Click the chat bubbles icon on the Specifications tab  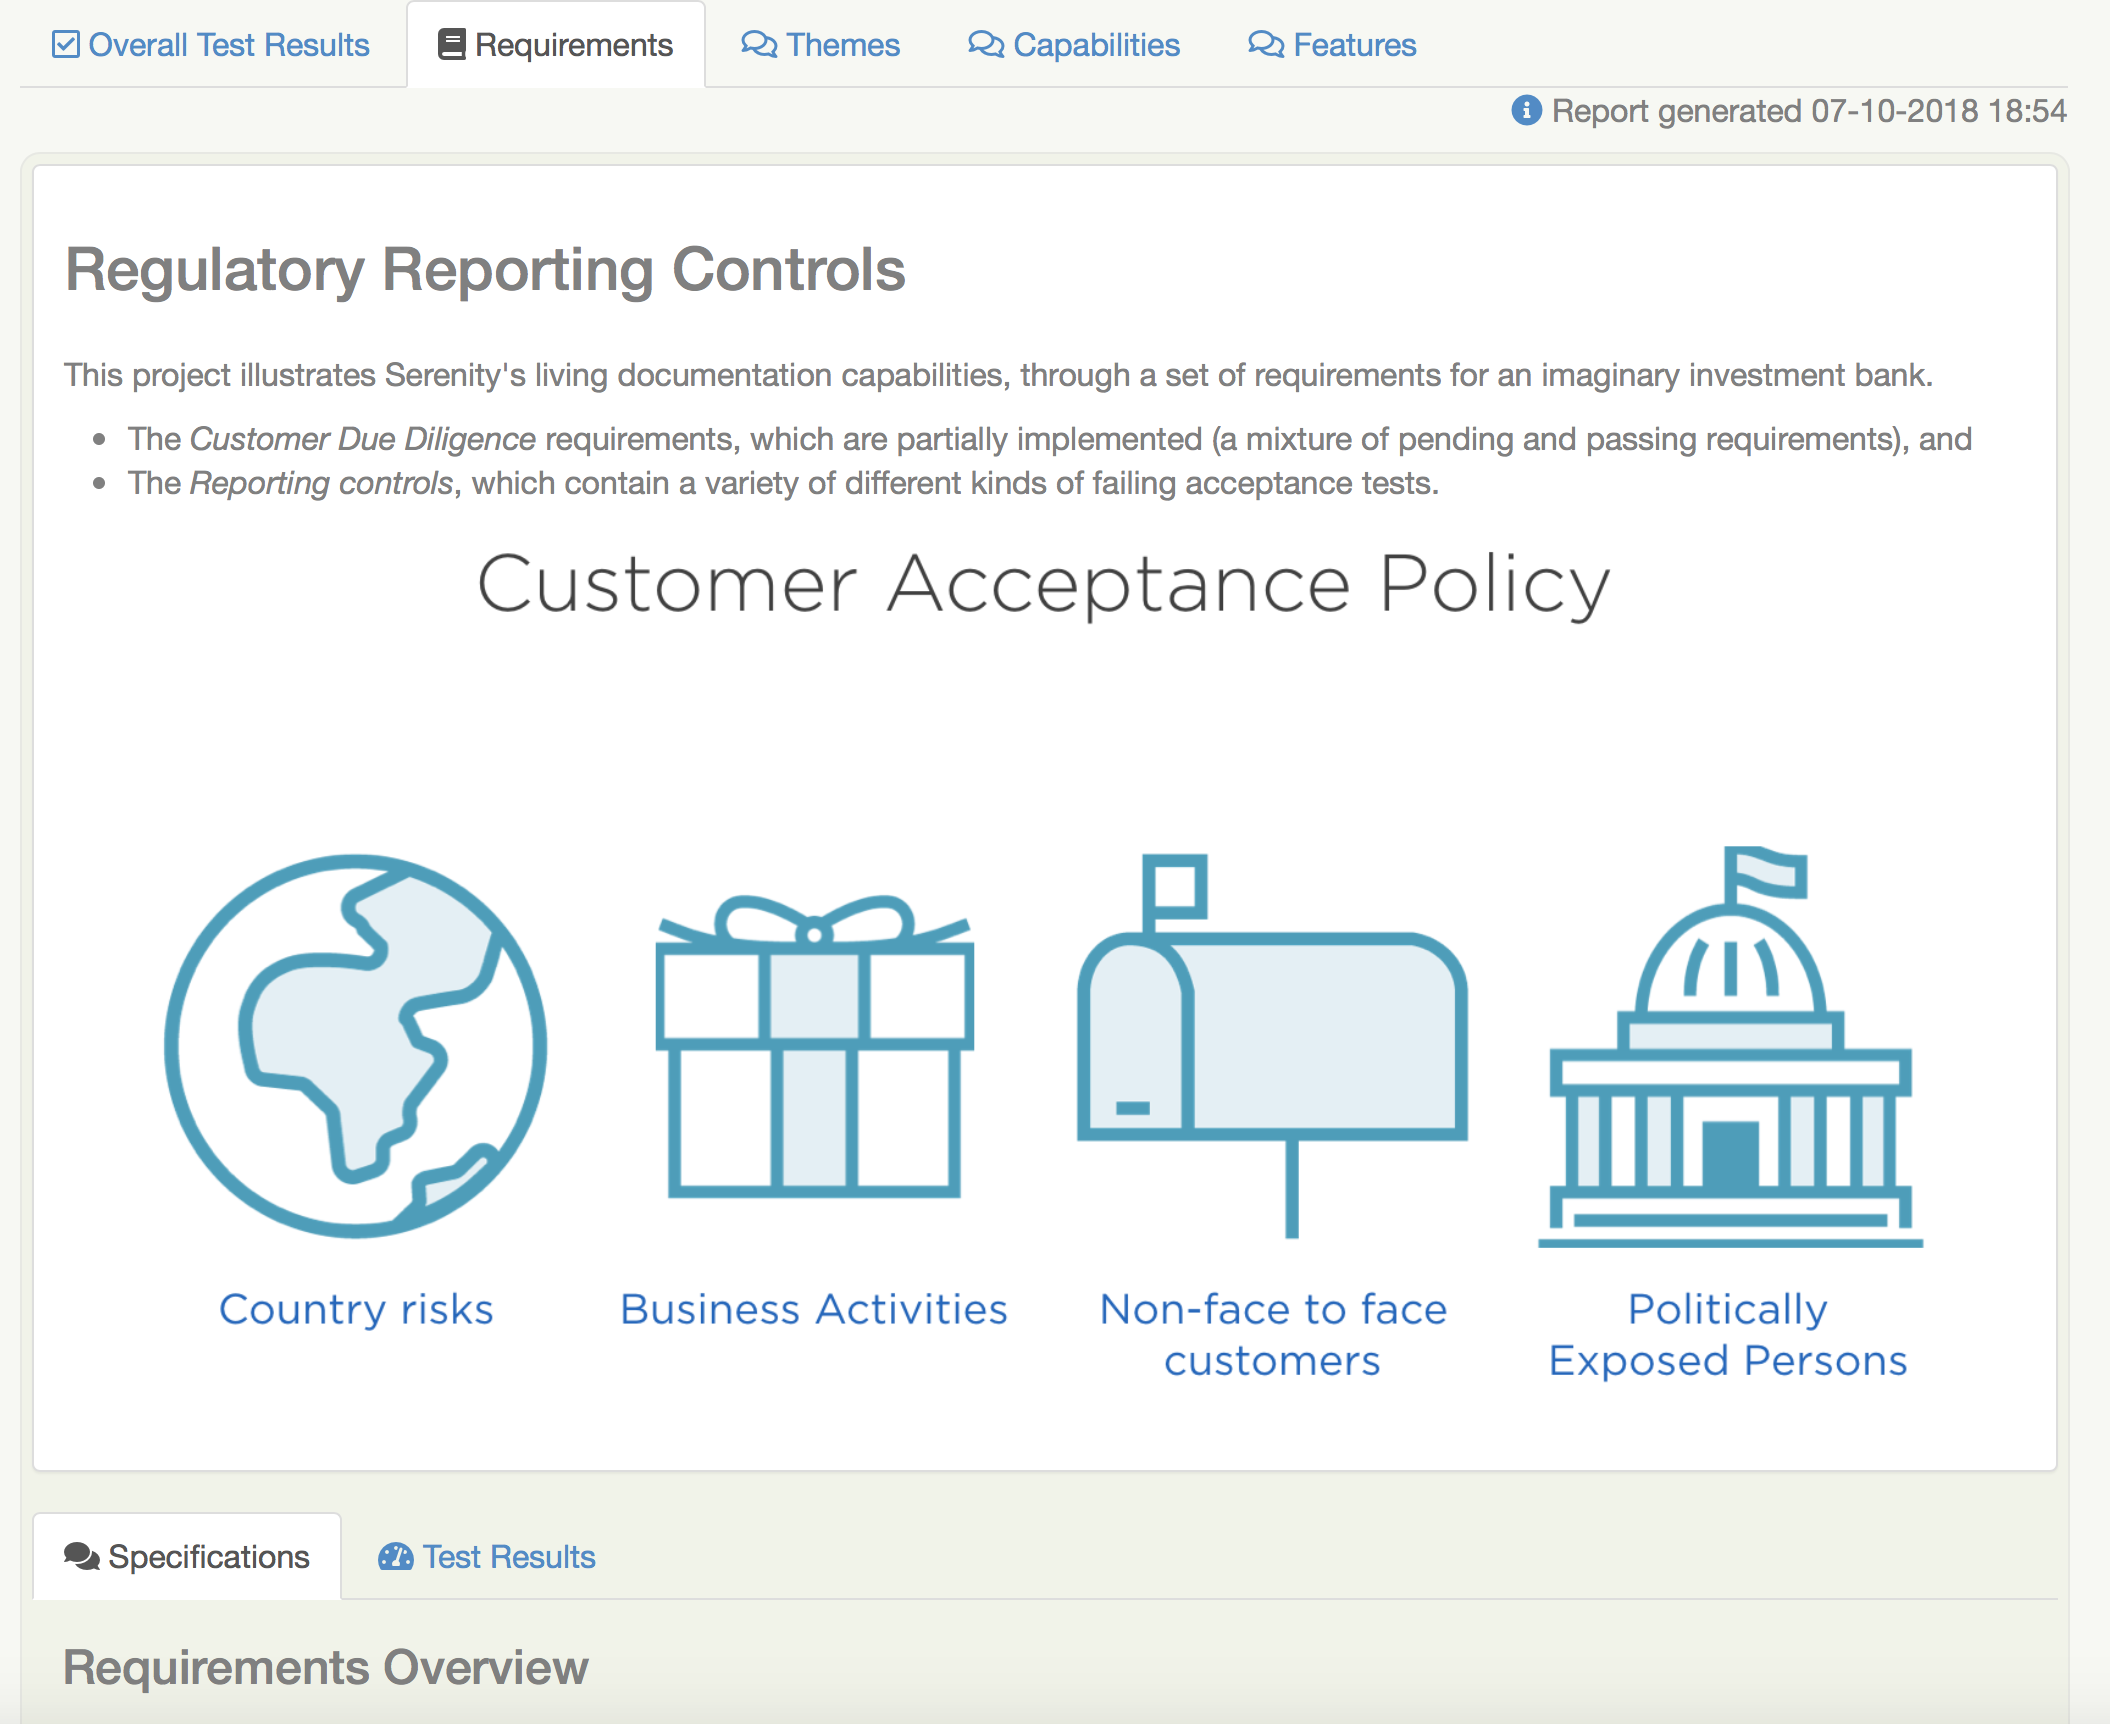(81, 1557)
